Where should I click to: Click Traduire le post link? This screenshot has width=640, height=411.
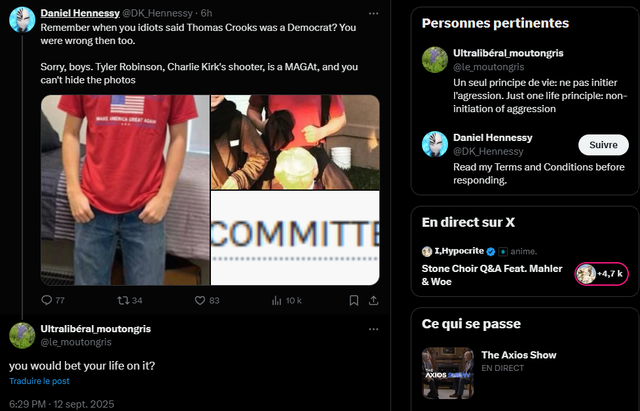39,381
